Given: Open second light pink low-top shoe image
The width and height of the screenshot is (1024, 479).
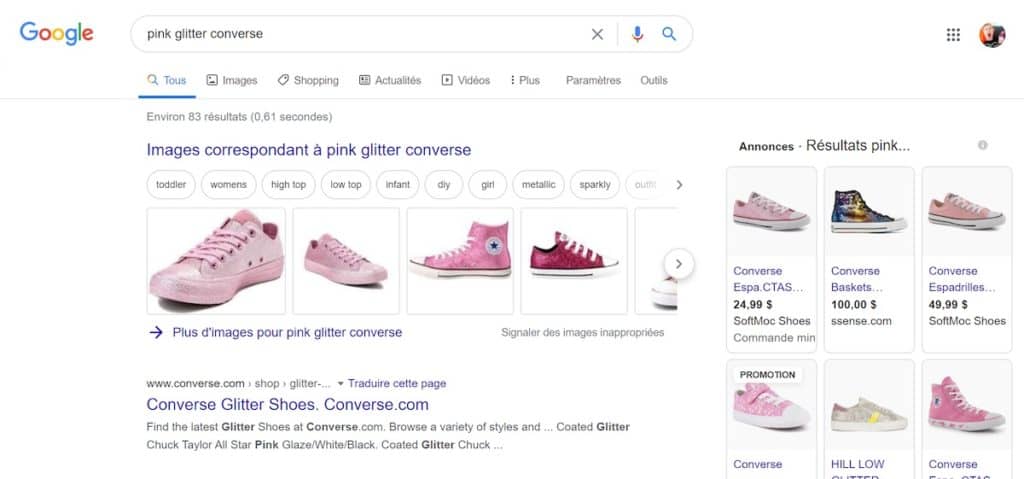Looking at the screenshot, I should click(x=346, y=261).
